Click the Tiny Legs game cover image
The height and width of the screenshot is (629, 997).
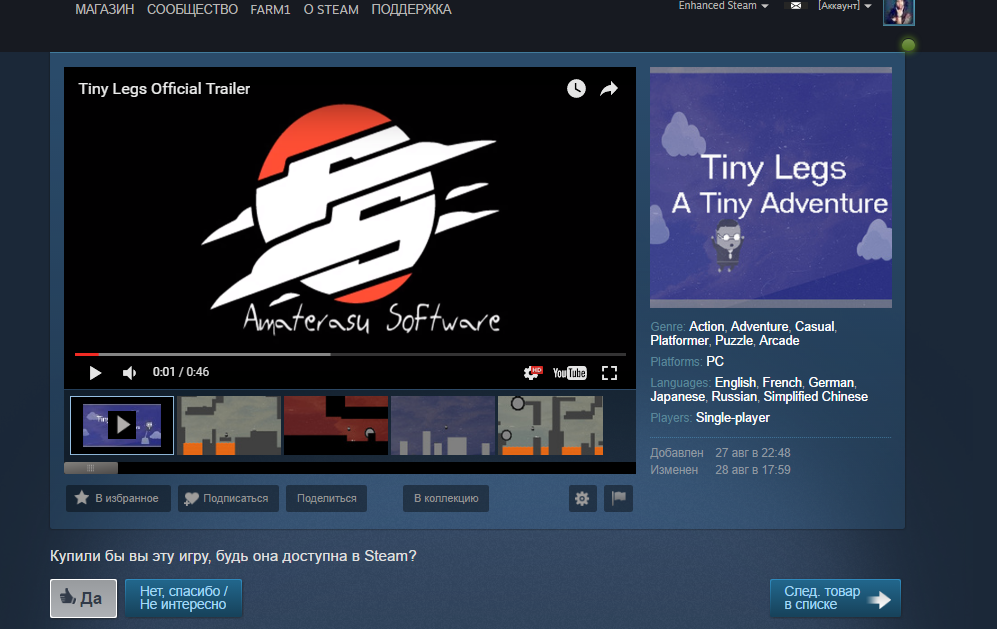(771, 188)
